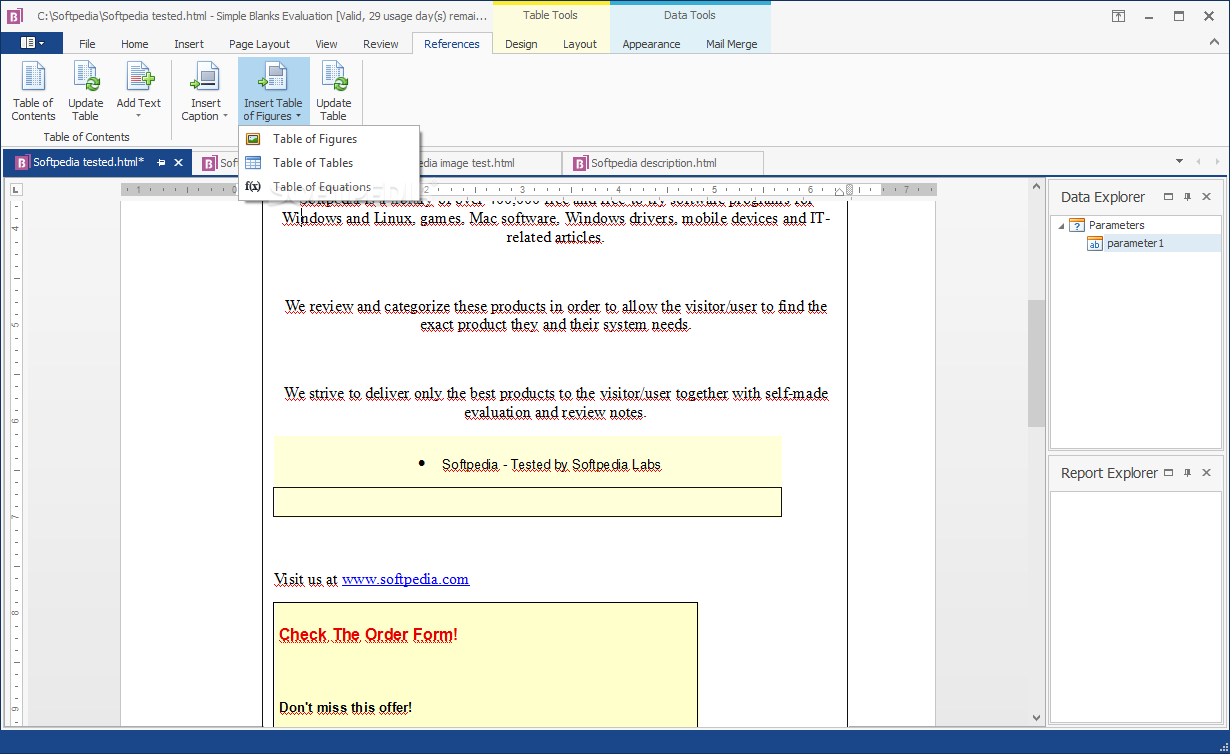Viewport: 1230px width, 754px height.
Task: Click the vertical scrollbar thumb of the document
Action: [1036, 363]
